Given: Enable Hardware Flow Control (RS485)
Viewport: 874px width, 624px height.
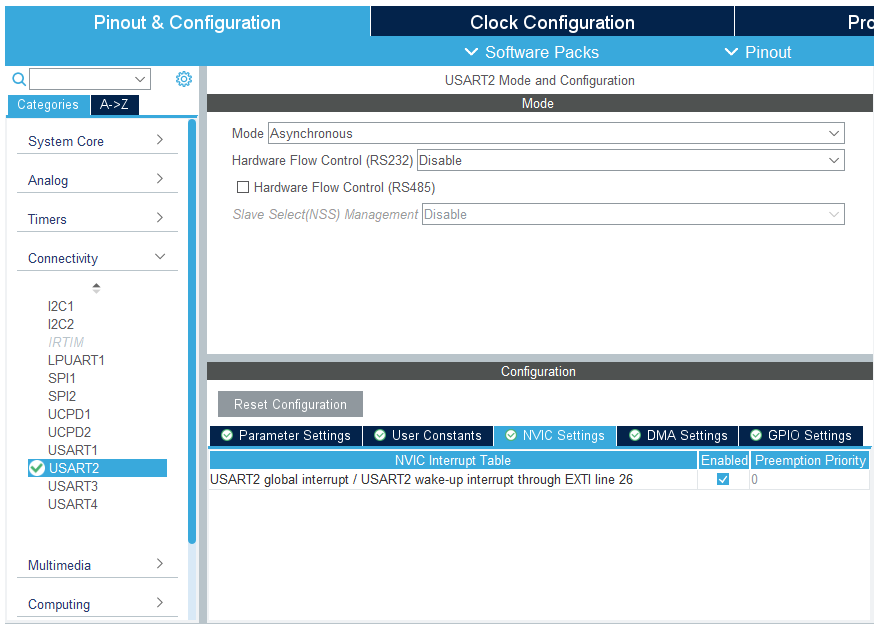Looking at the screenshot, I should coord(243,187).
